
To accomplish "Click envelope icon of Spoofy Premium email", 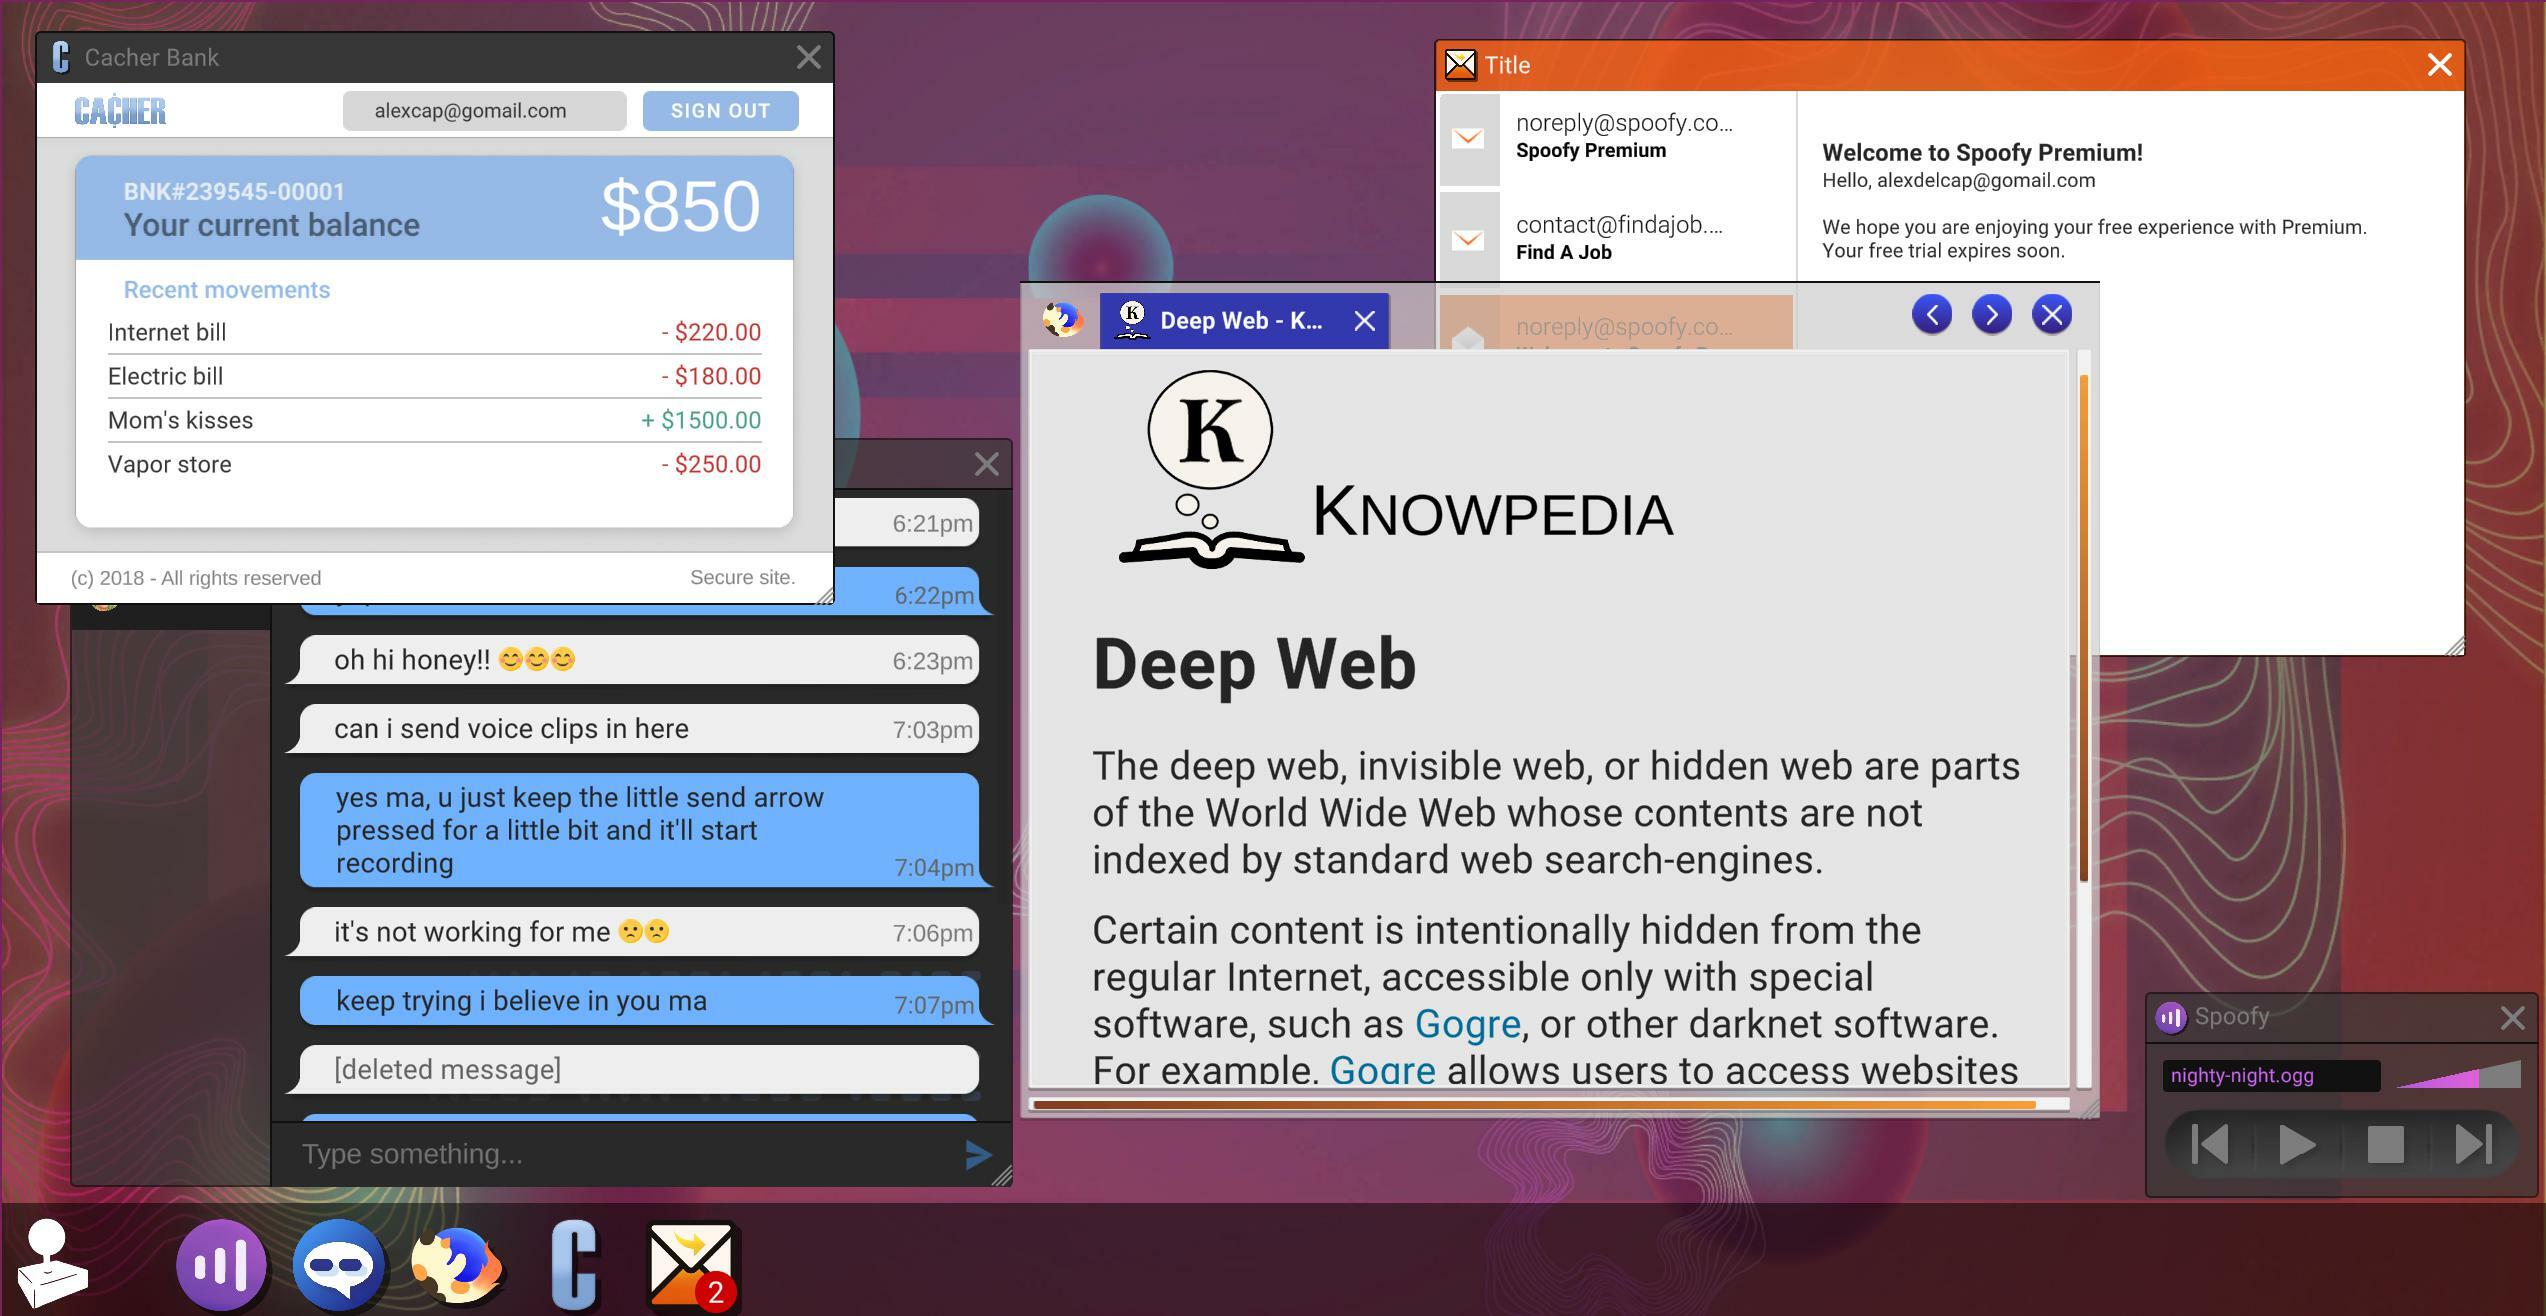I will (1467, 139).
